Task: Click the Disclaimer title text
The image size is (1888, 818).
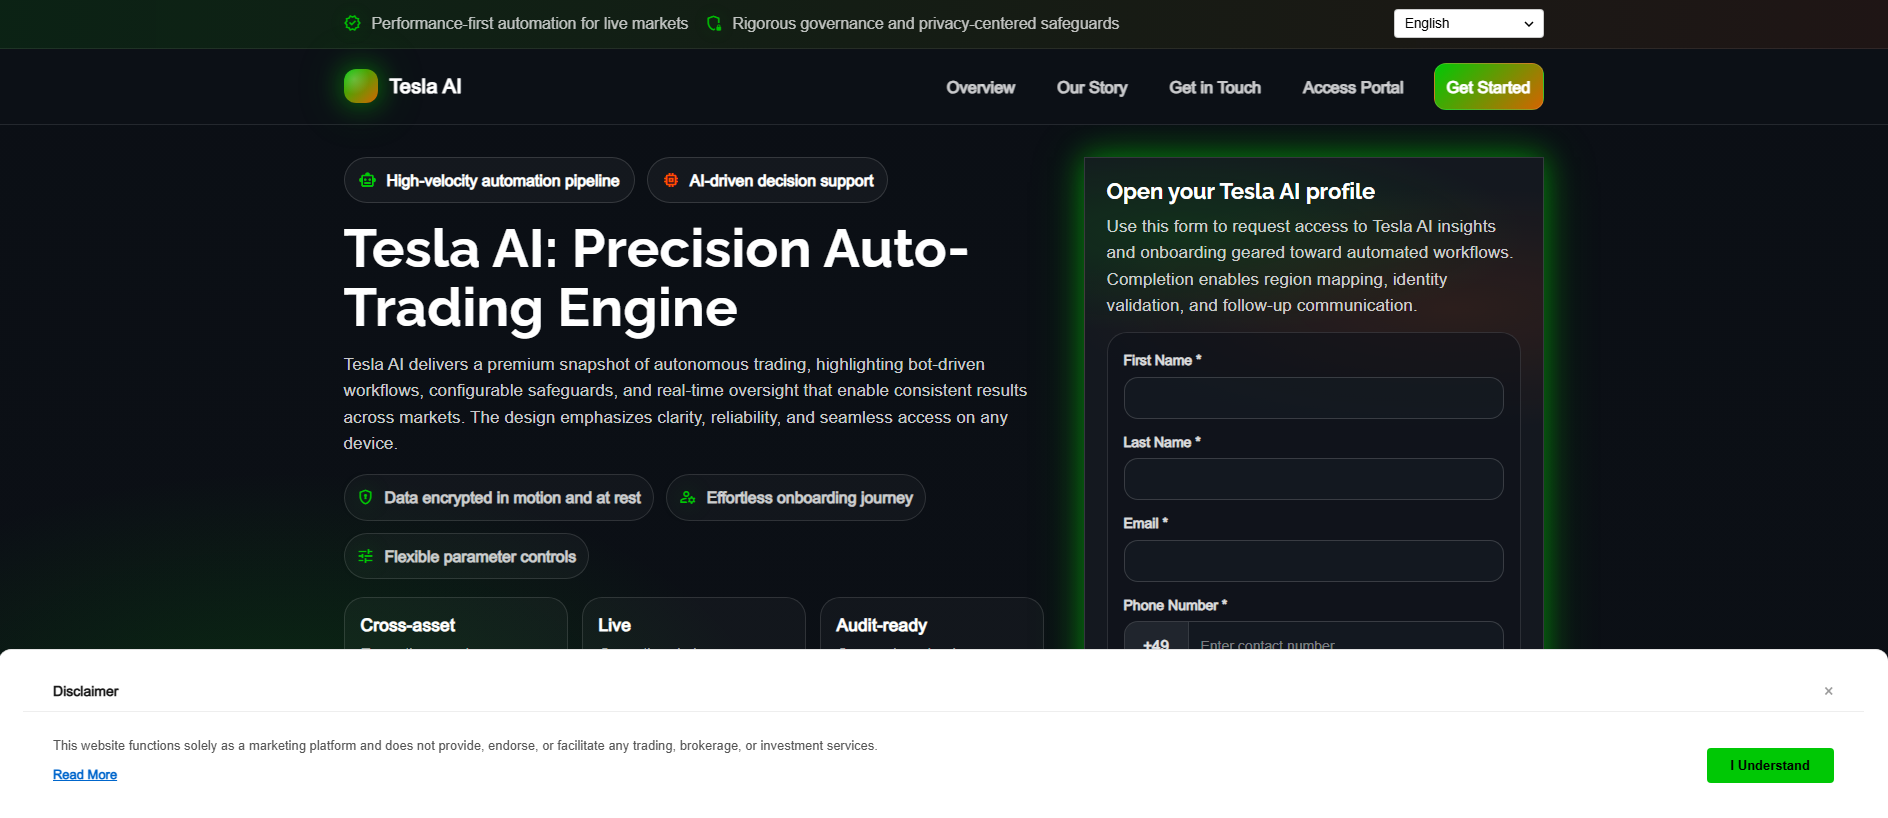Action: click(86, 691)
